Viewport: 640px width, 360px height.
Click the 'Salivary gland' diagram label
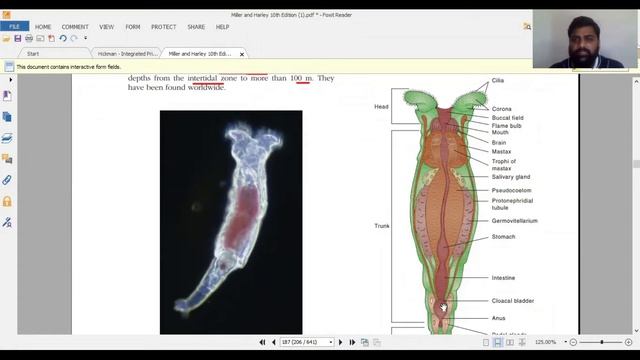511,177
